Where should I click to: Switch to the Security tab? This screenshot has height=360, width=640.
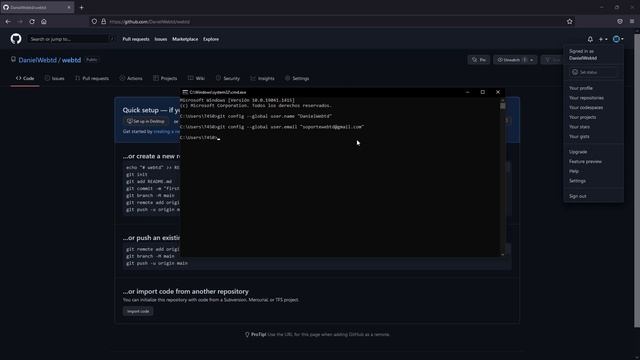pyautogui.click(x=228, y=78)
